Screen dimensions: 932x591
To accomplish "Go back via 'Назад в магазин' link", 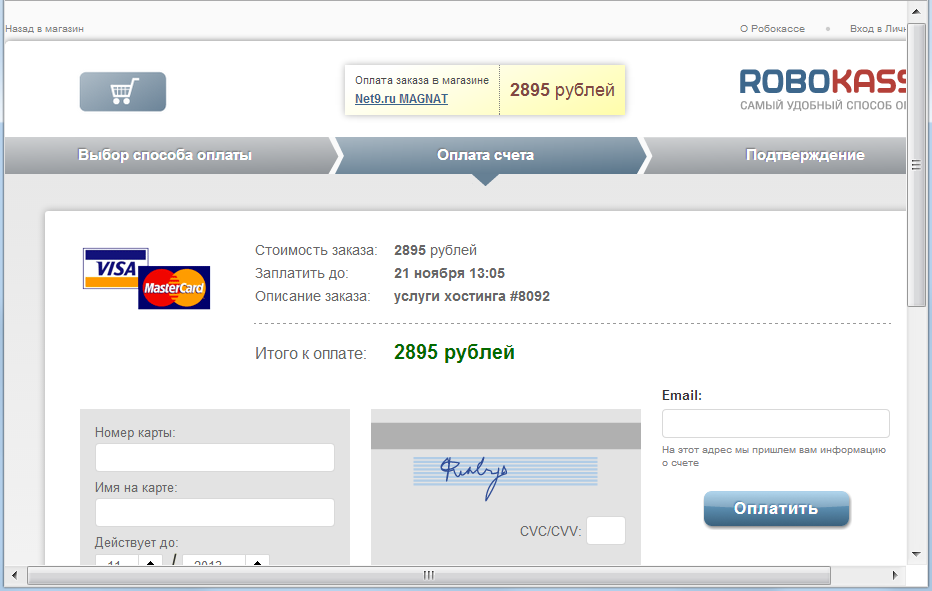I will (x=44, y=29).
